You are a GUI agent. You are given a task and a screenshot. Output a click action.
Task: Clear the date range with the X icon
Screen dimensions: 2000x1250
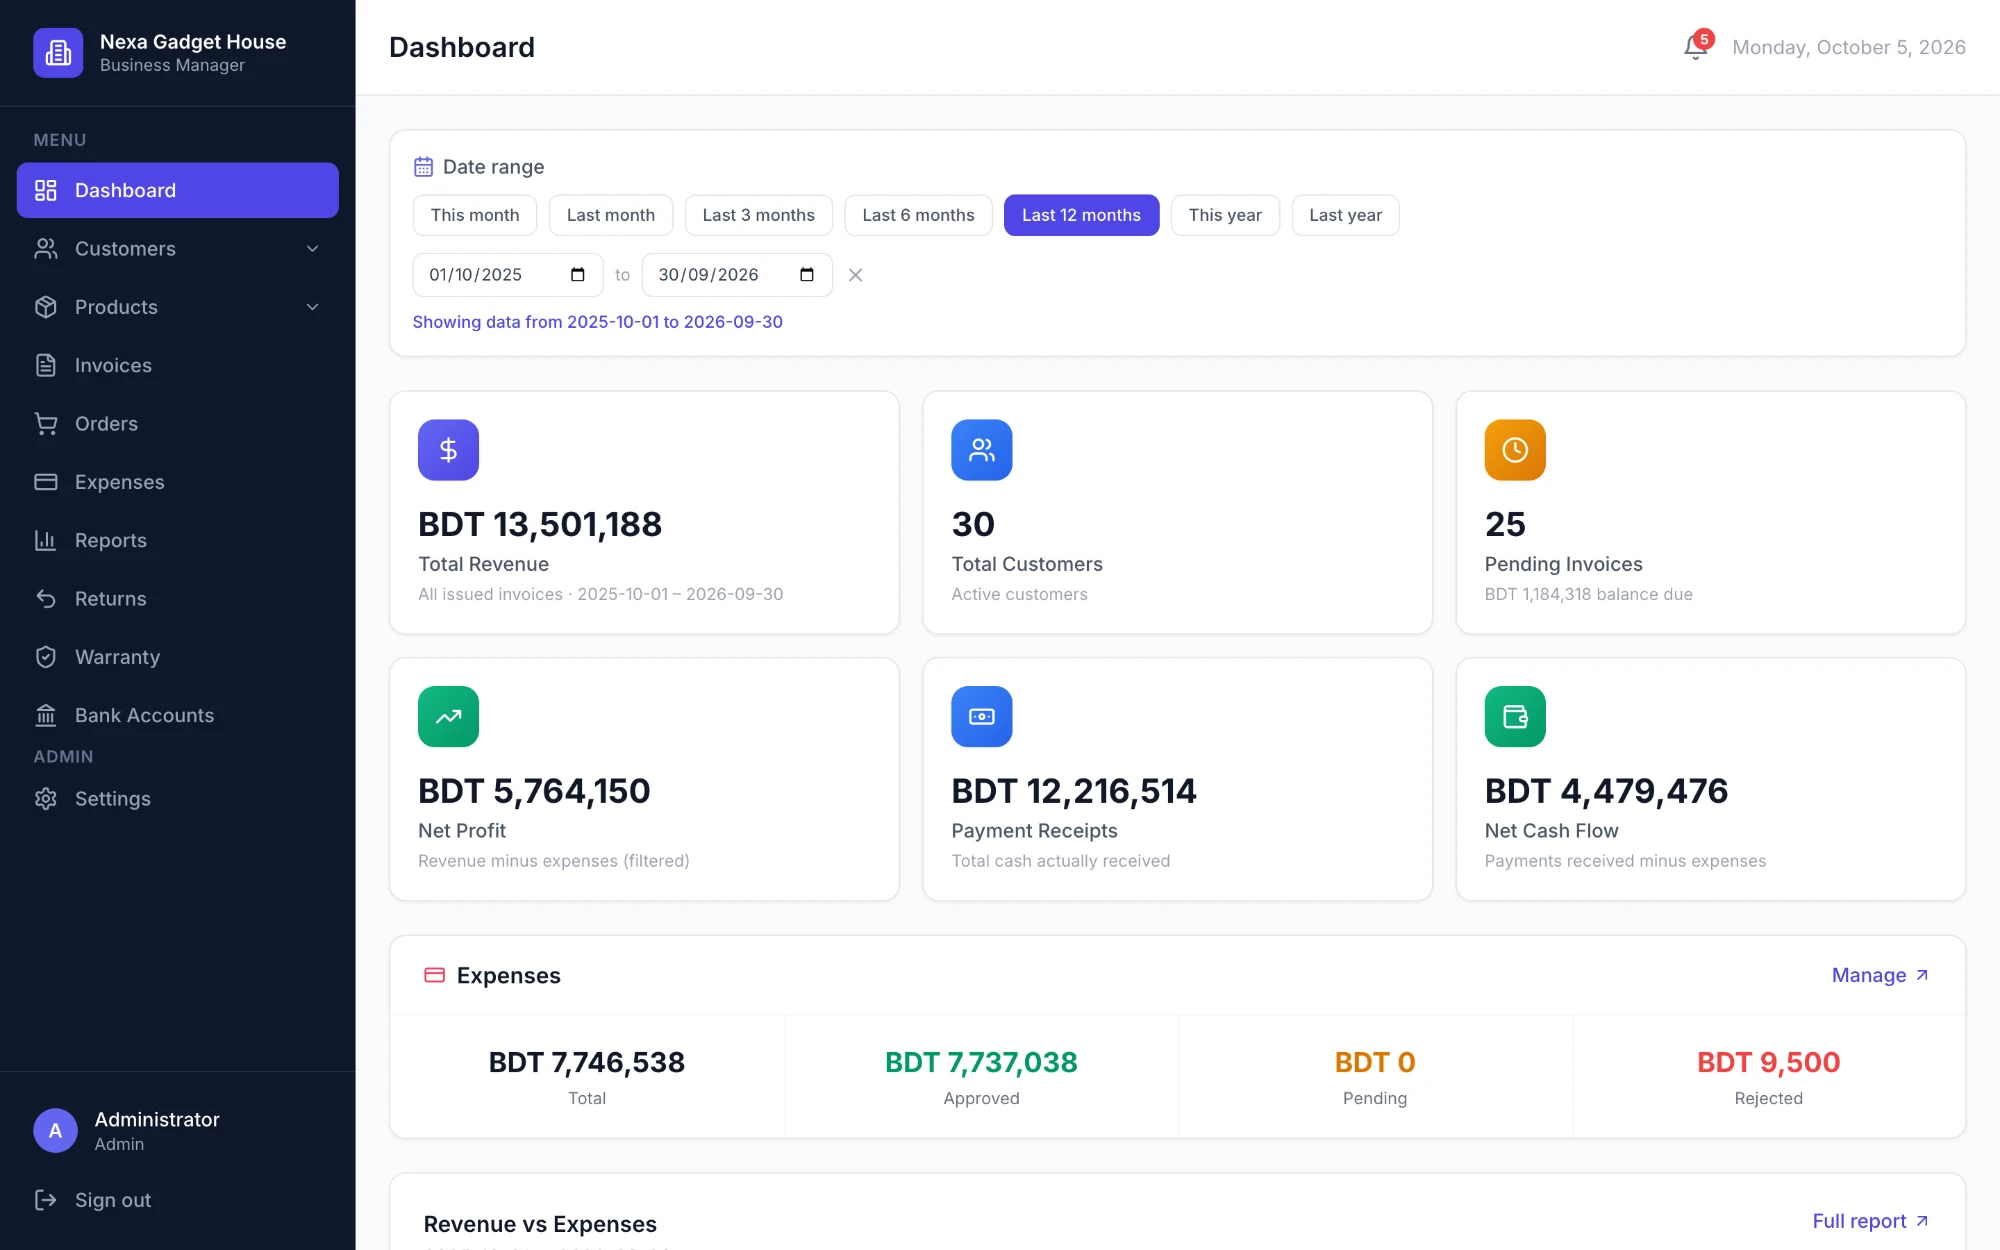point(855,275)
